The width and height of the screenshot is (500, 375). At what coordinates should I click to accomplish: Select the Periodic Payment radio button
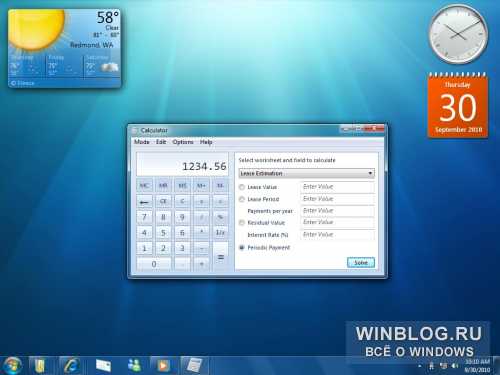click(x=242, y=247)
